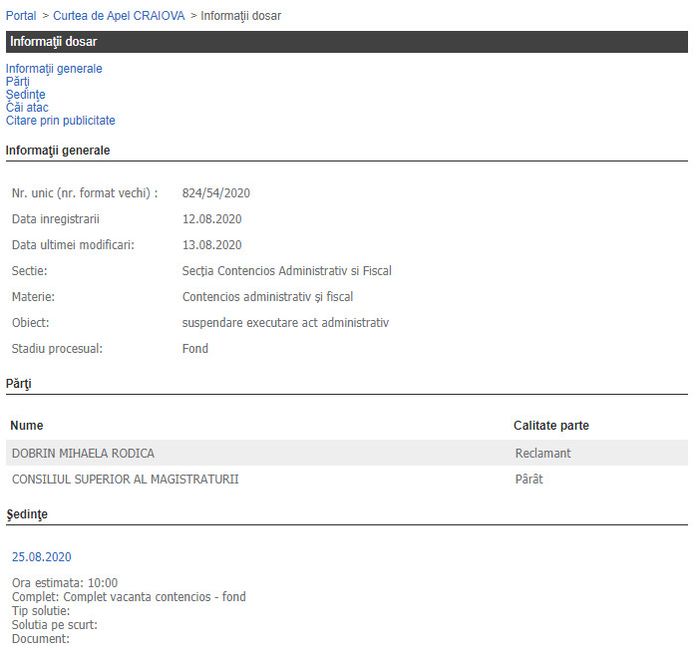Jump to Informaţii generale anchor link

(54, 69)
